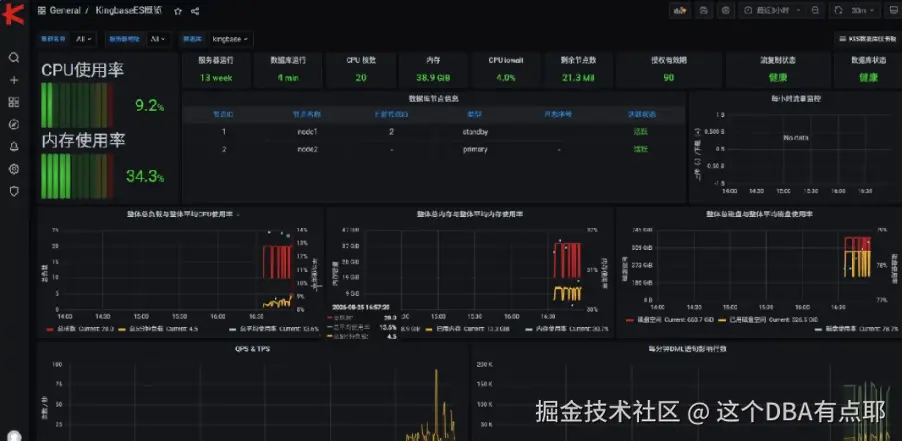Sort table by the rightmost column header
Viewport: 902px width, 441px height.
coord(641,114)
